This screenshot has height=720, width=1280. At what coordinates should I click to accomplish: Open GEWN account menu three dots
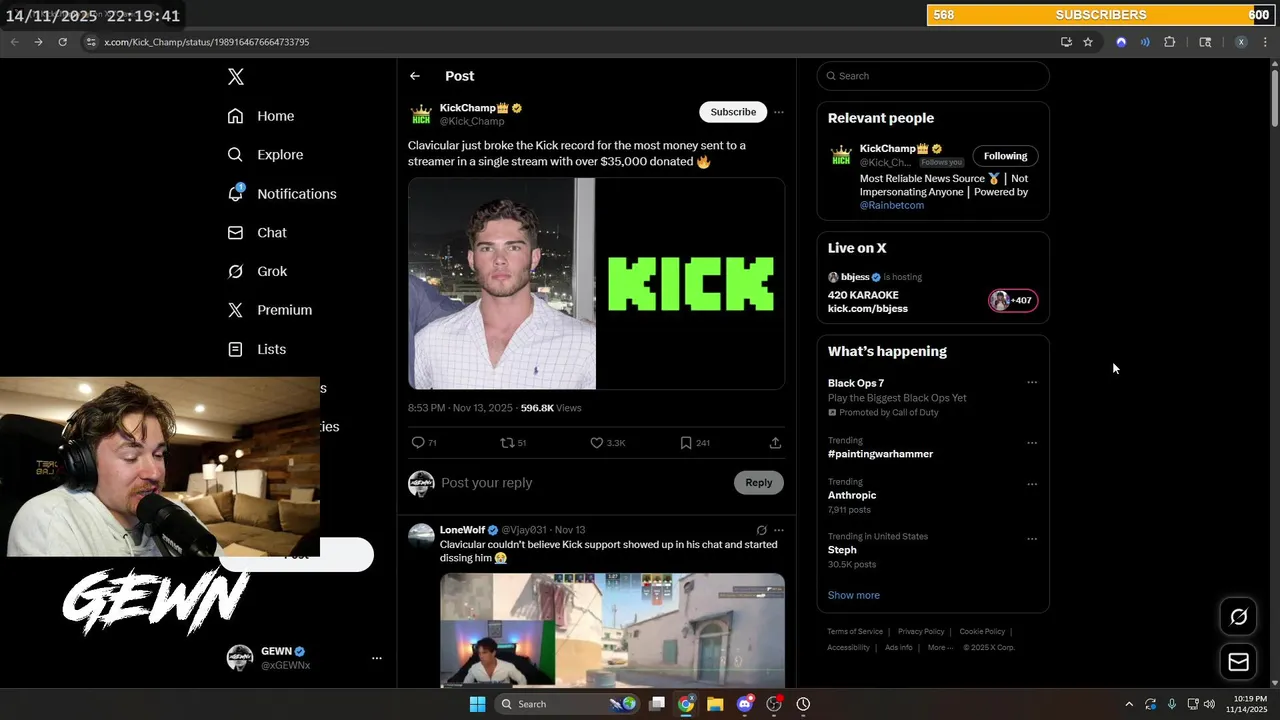pos(377,658)
